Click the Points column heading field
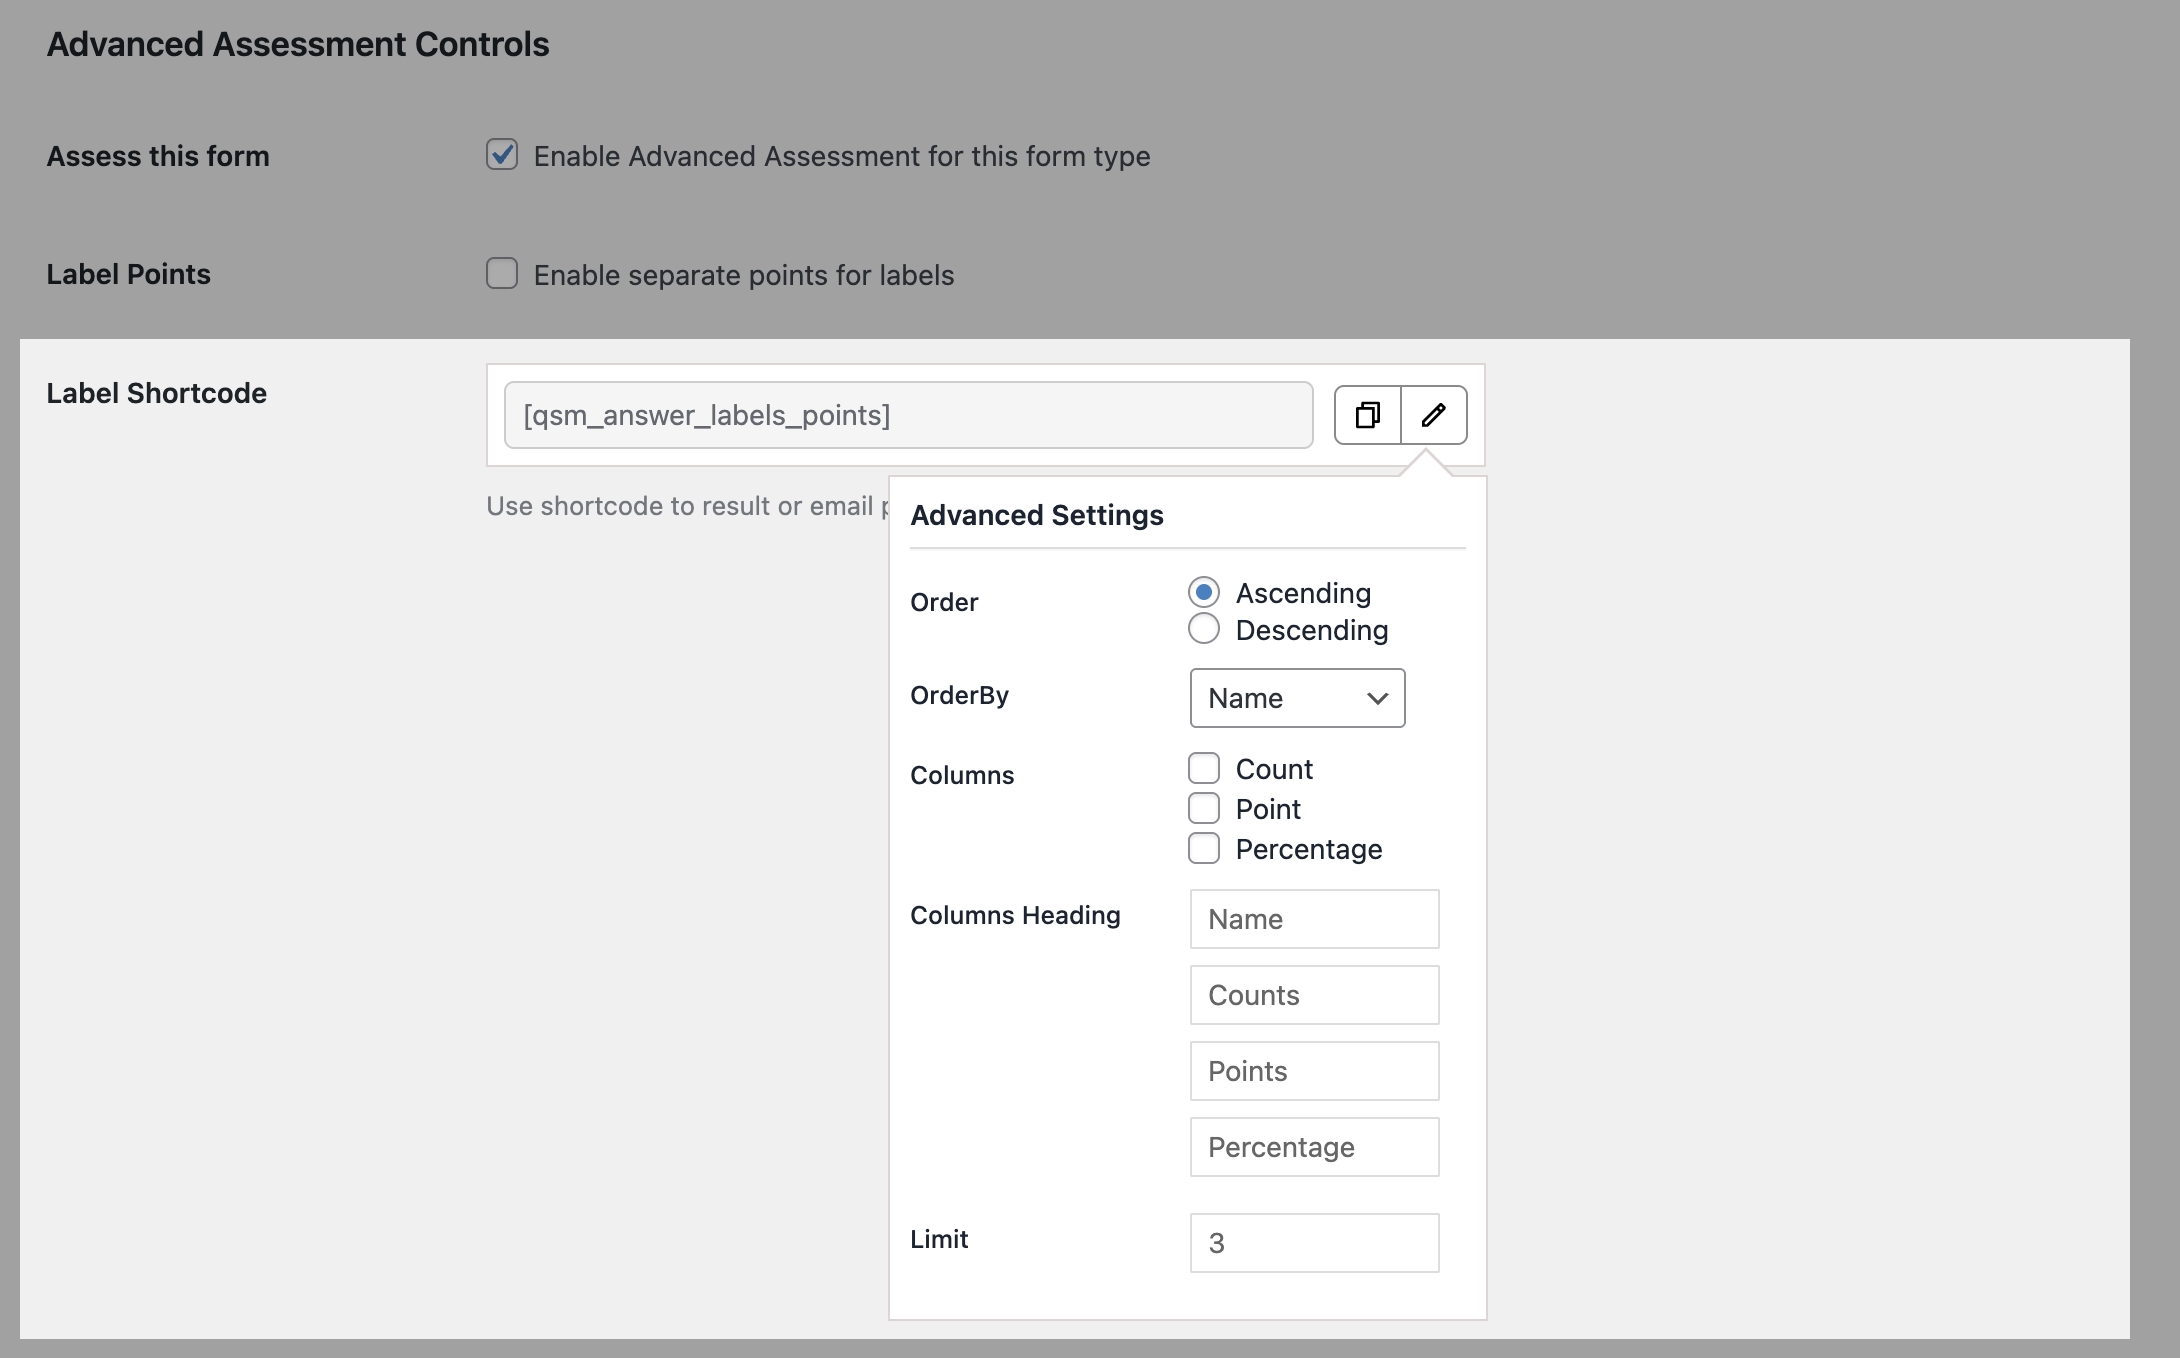2180x1358 pixels. [1314, 1071]
